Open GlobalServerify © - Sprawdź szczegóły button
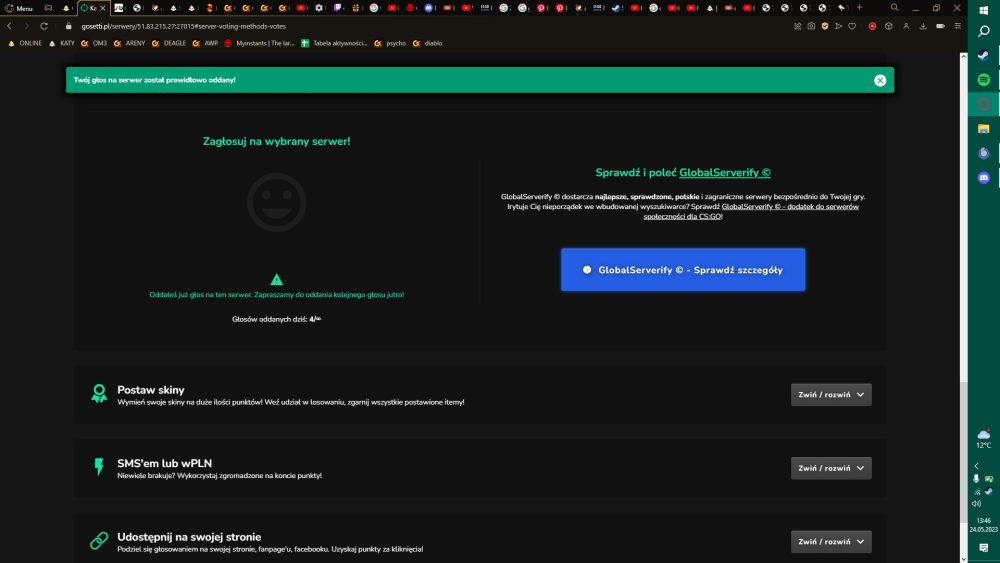Viewport: 1000px width, 563px height. tap(683, 270)
